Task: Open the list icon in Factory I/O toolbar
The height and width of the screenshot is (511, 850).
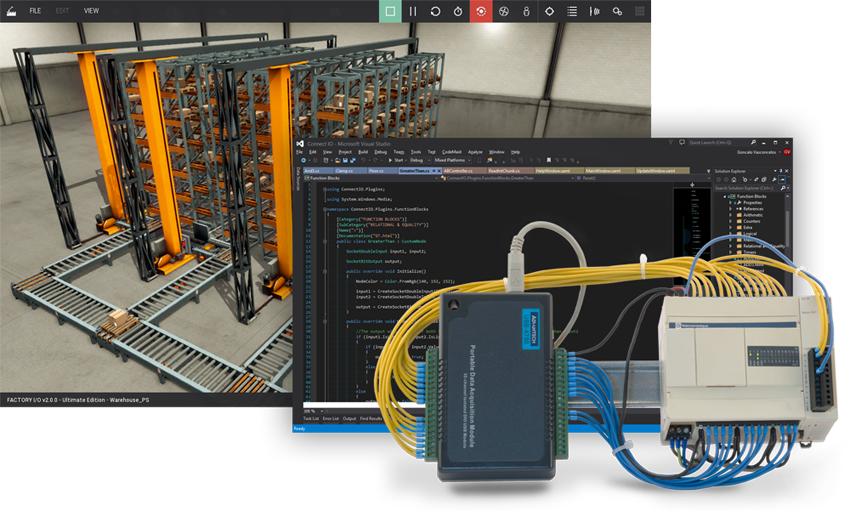Action: point(572,11)
